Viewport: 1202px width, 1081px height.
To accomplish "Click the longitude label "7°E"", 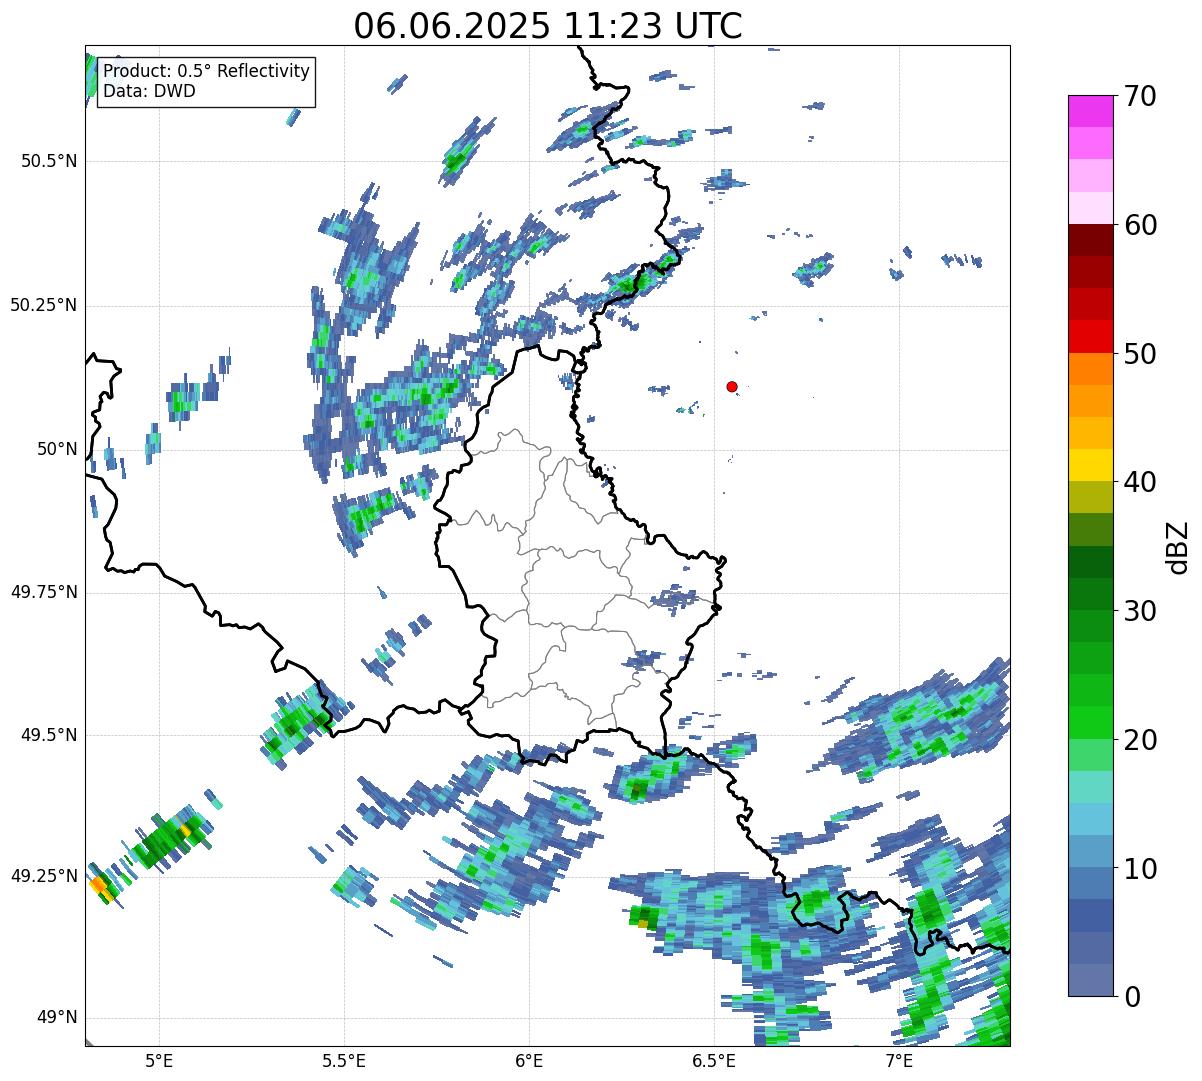I will (x=899, y=1060).
